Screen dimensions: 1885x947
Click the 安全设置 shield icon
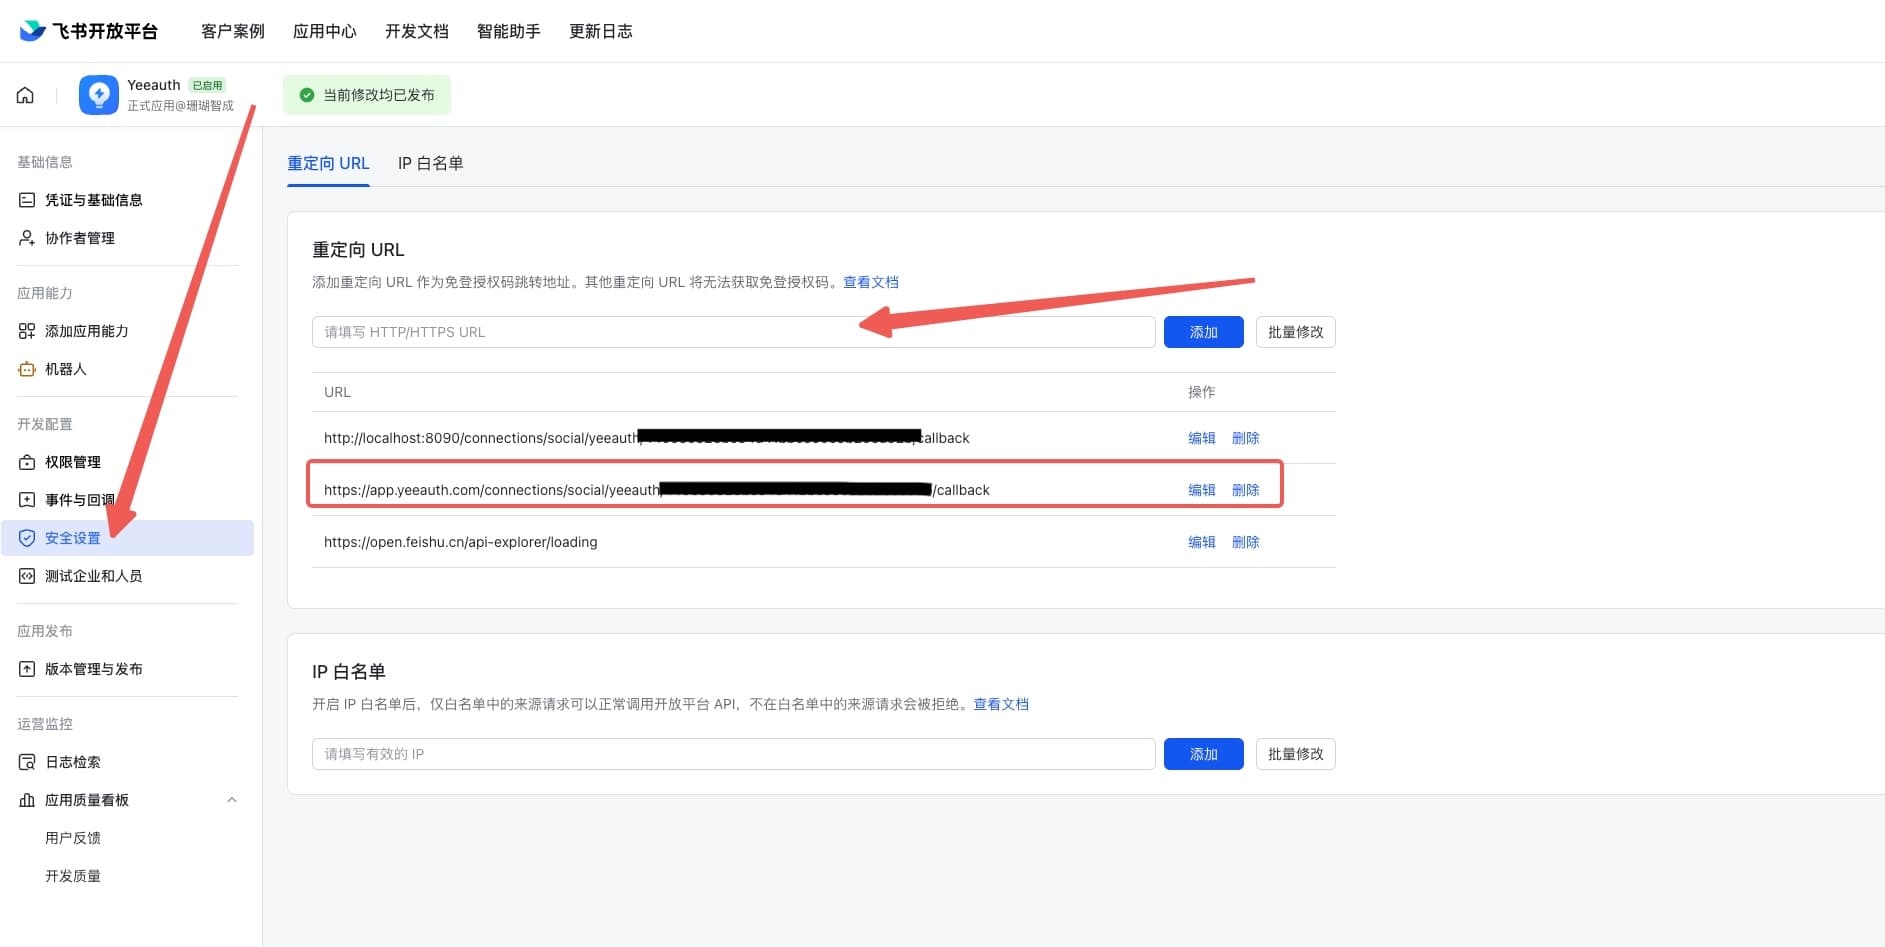click(x=27, y=538)
